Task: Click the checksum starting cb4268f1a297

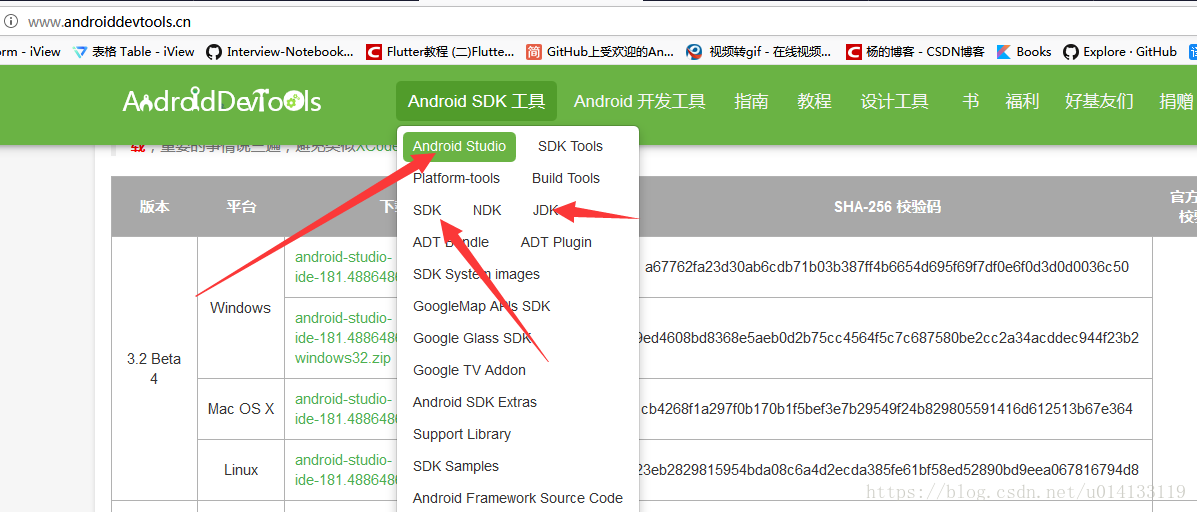Action: [886, 409]
